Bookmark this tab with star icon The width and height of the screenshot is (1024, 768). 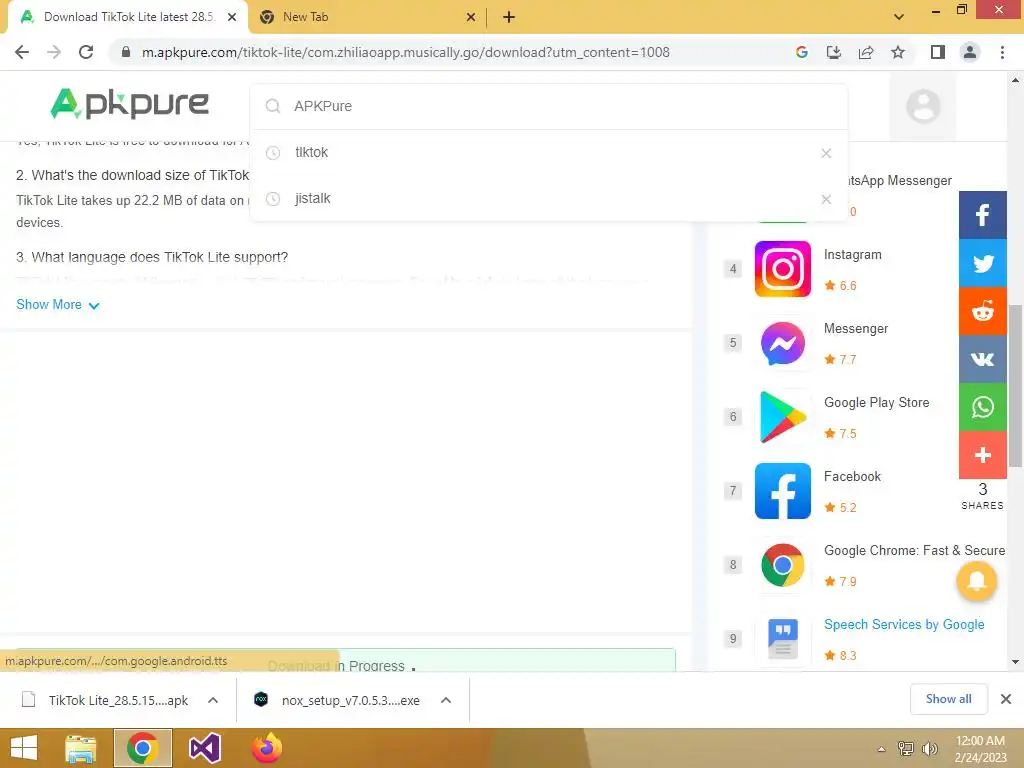(898, 52)
